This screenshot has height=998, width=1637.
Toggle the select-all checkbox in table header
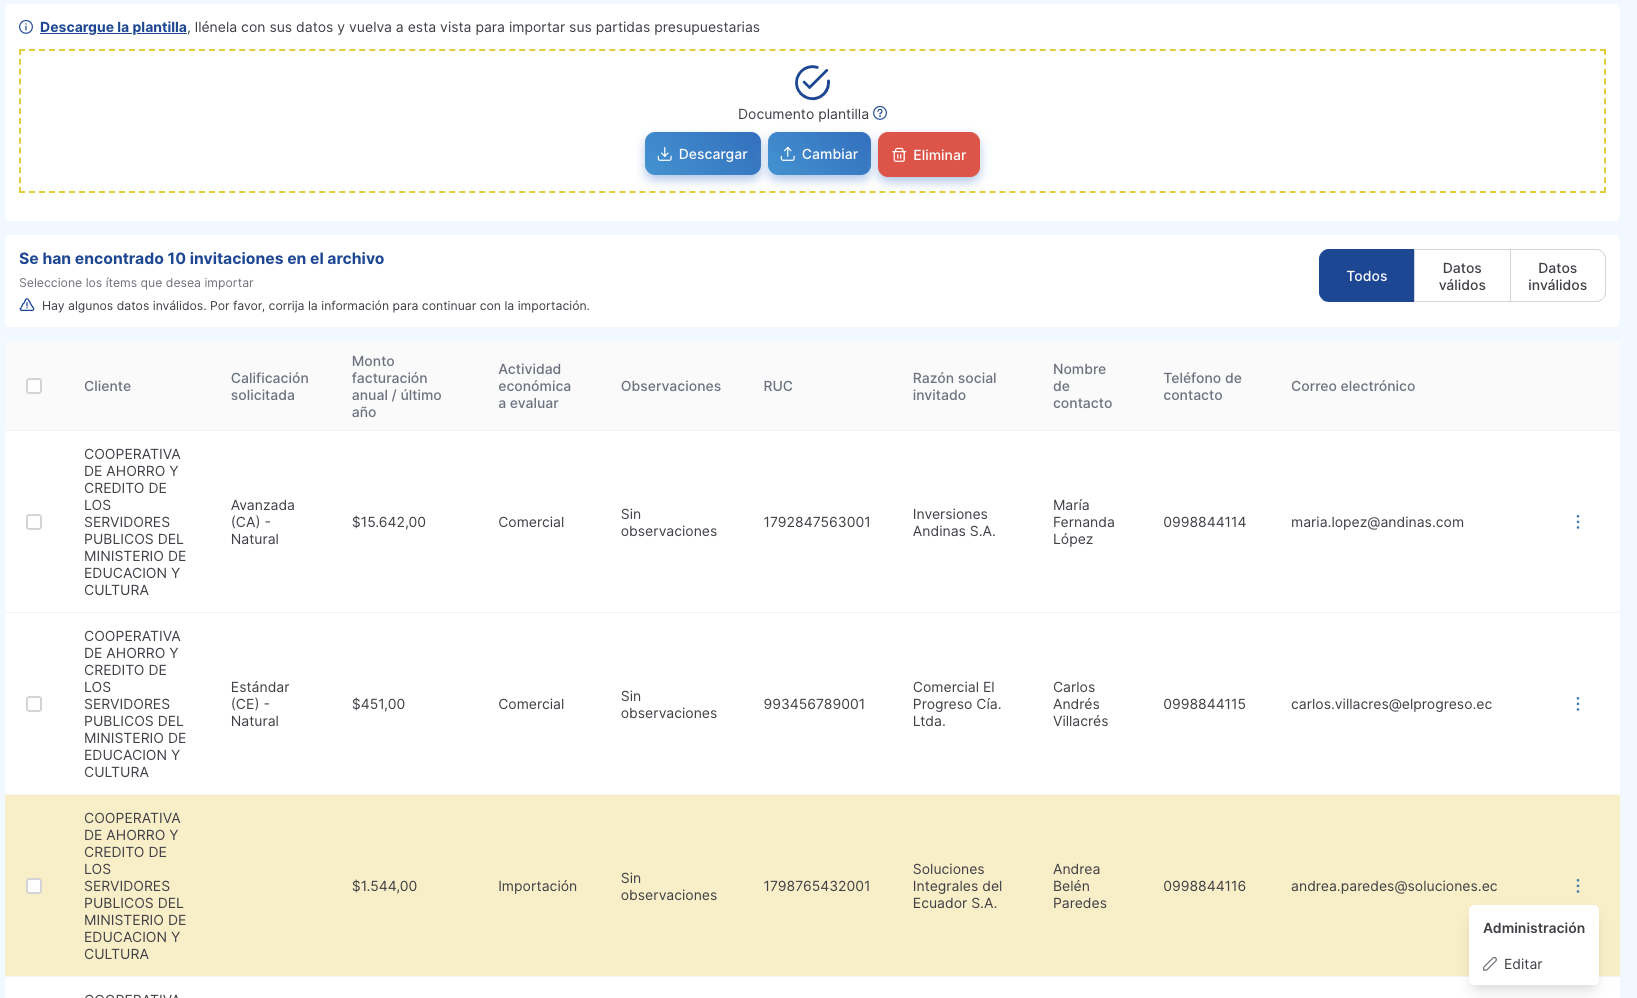point(34,386)
